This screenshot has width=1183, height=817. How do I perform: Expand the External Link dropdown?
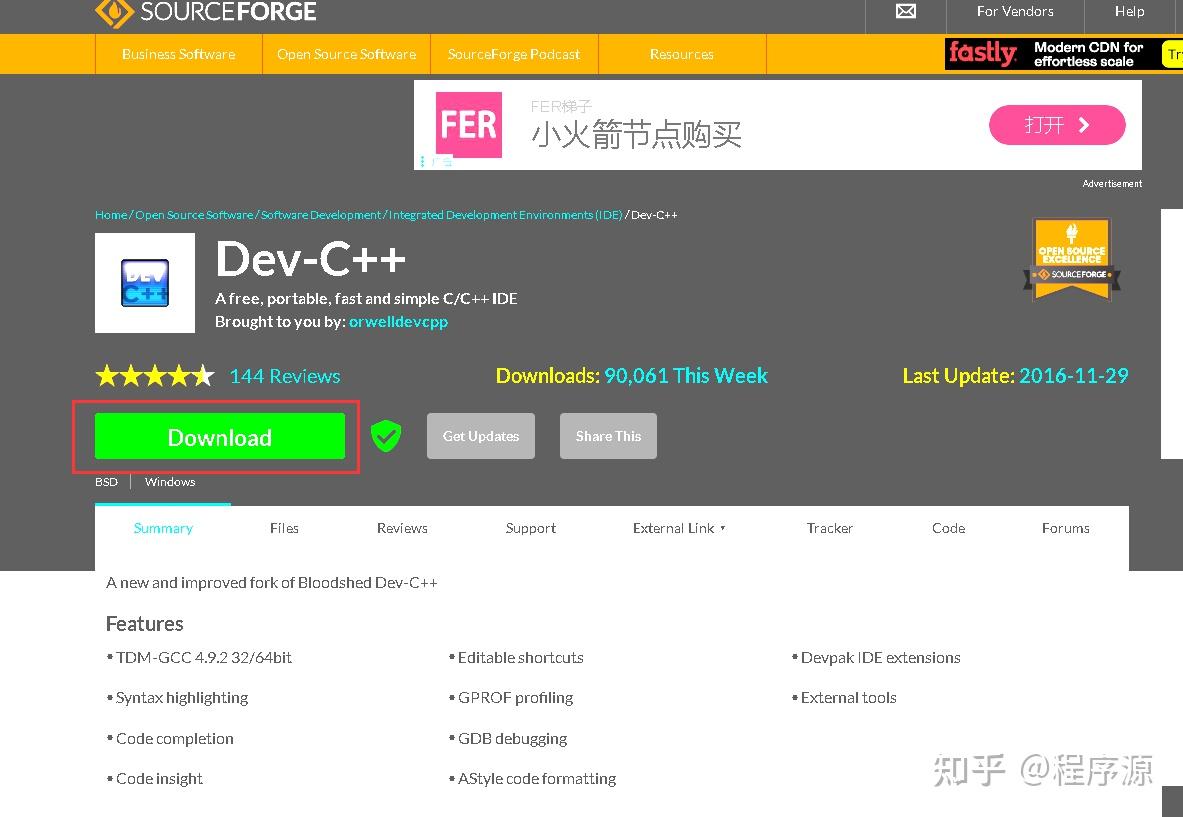click(679, 528)
